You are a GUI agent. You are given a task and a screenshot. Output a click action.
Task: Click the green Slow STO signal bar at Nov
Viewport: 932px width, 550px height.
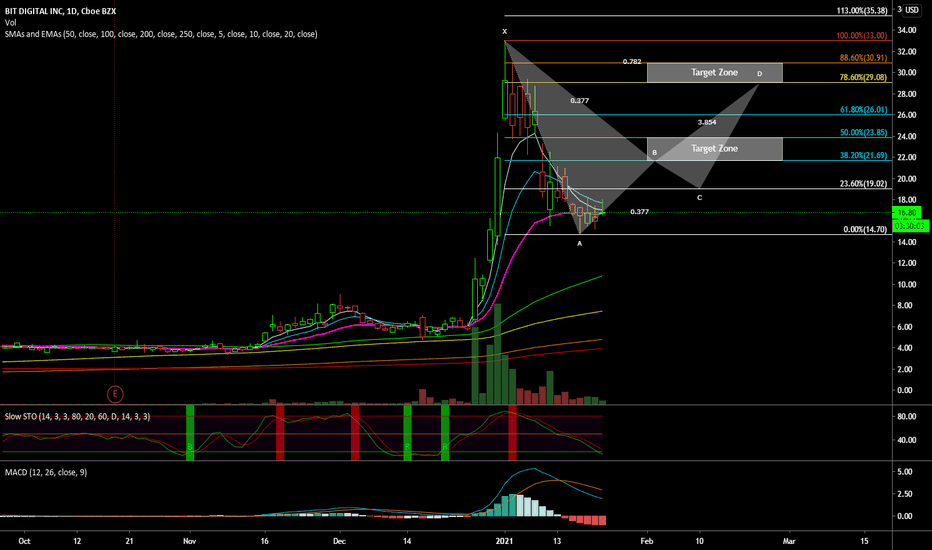pyautogui.click(x=190, y=432)
